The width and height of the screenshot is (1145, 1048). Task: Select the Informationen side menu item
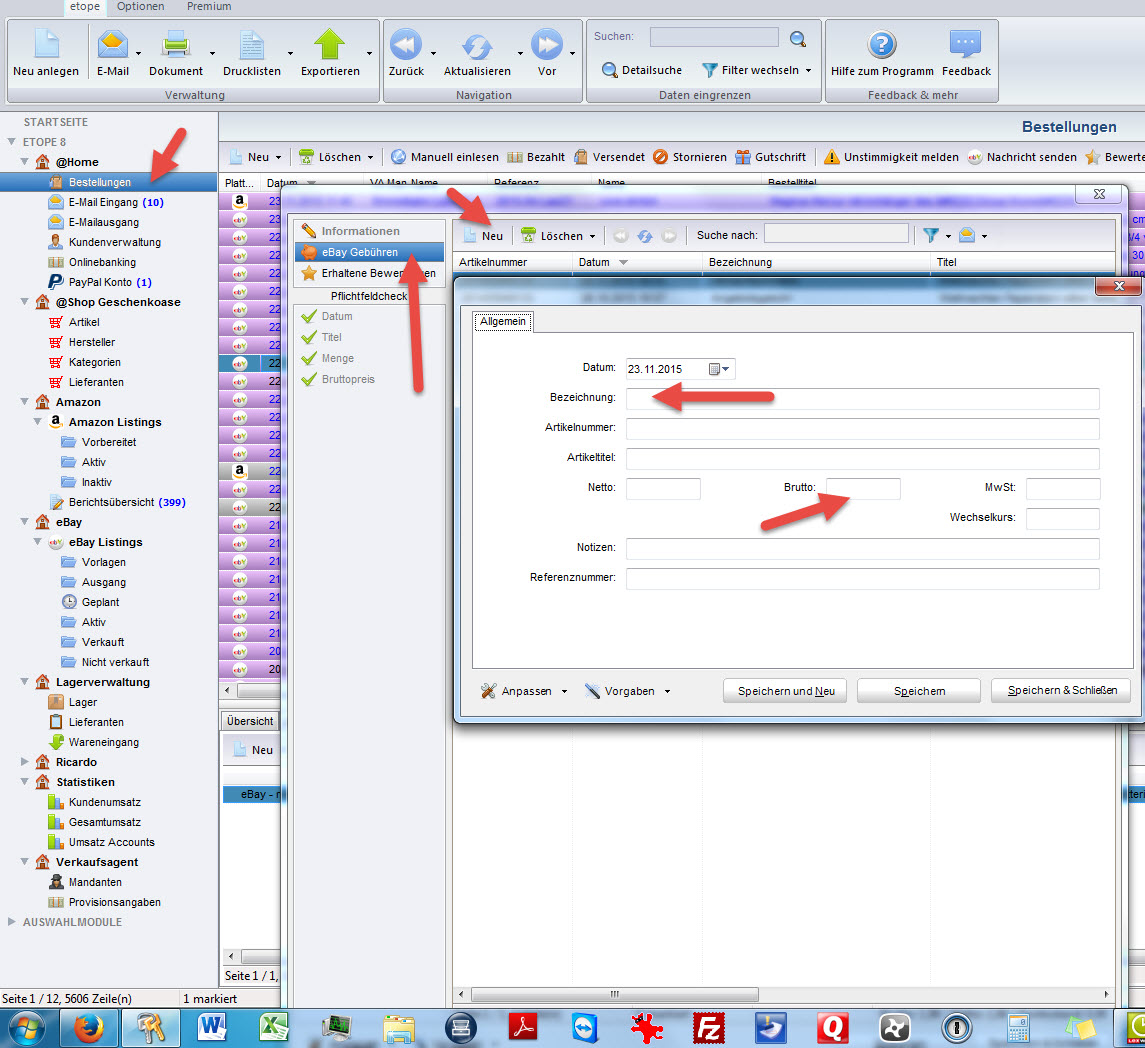(369, 231)
